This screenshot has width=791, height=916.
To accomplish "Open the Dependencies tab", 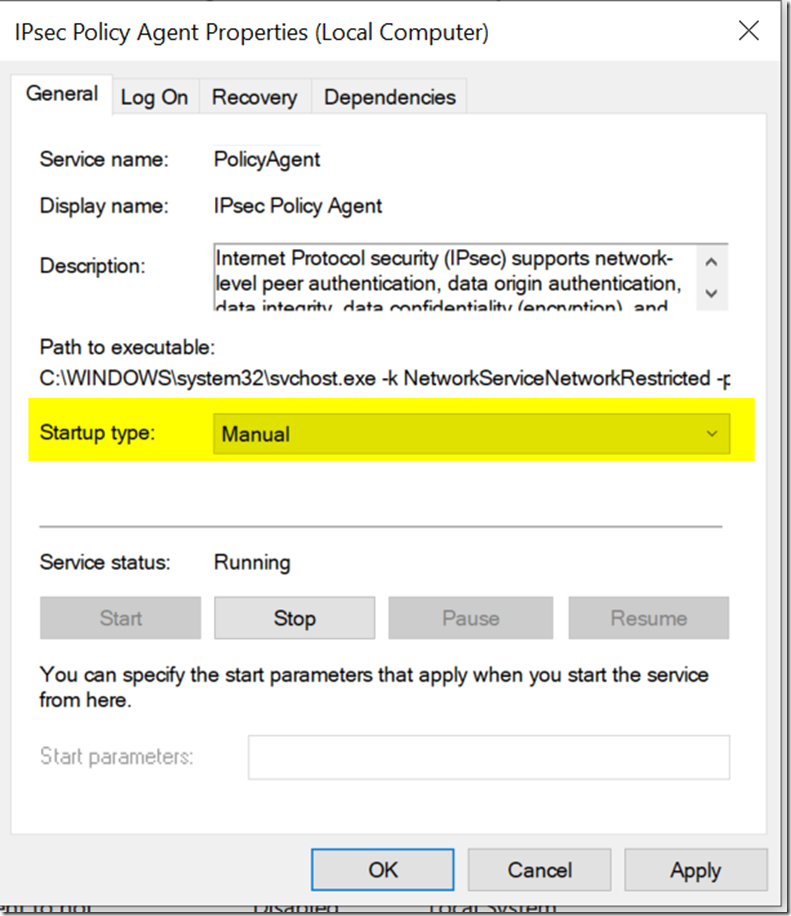I will (x=389, y=97).
